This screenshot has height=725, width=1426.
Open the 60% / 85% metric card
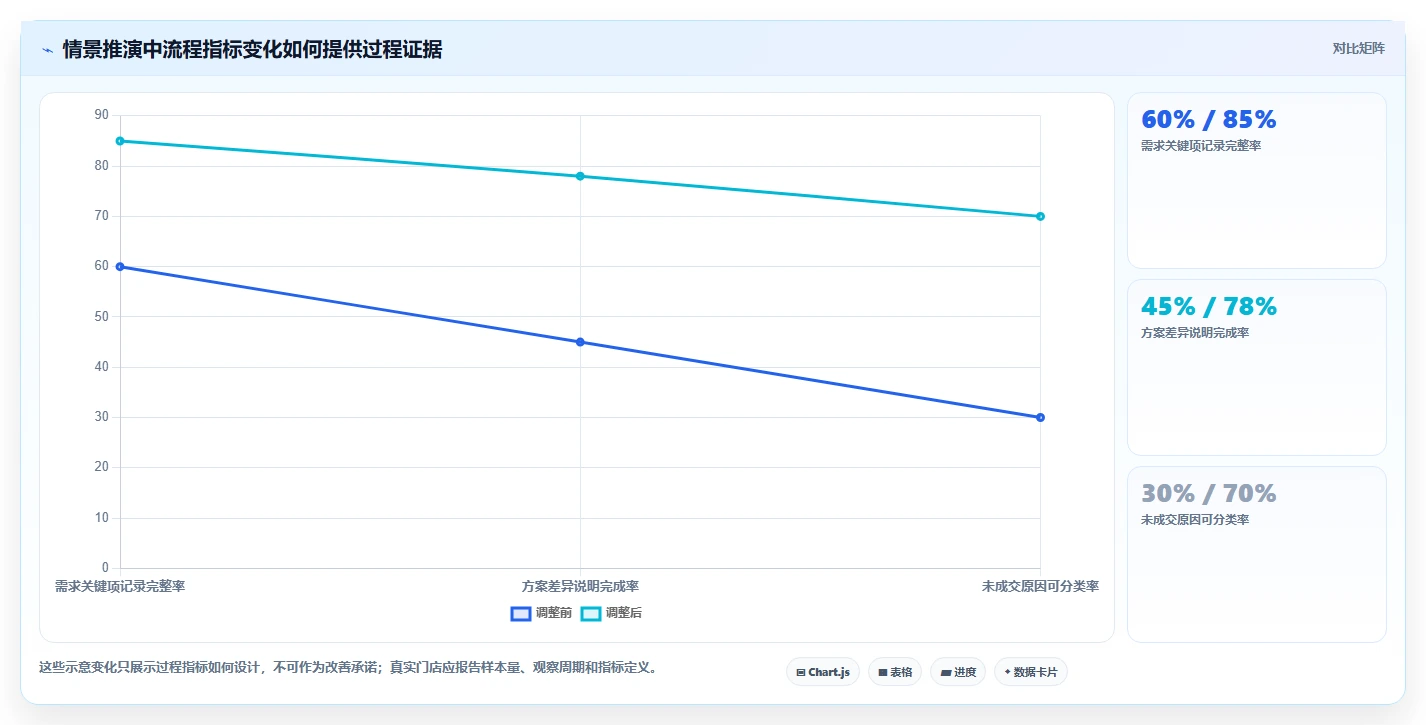coord(1257,181)
